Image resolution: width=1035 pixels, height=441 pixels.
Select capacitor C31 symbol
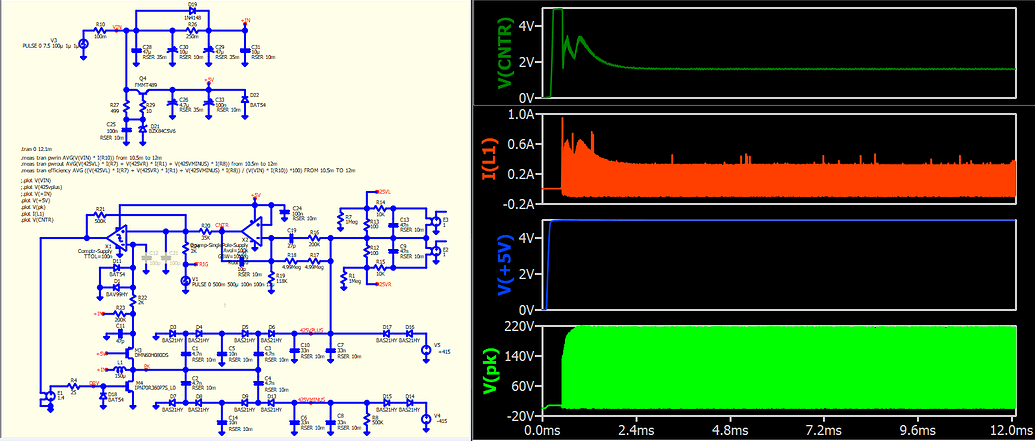[x=245, y=50]
